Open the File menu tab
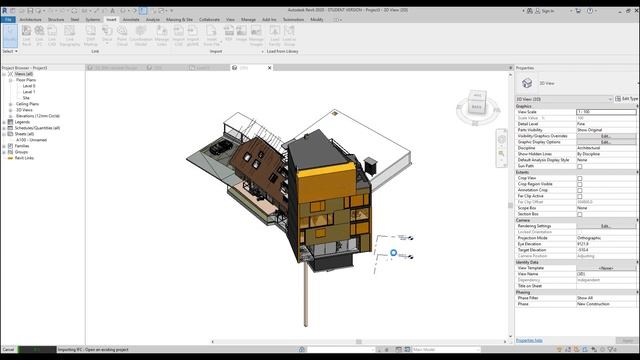The width and height of the screenshot is (640, 360). (x=8, y=20)
